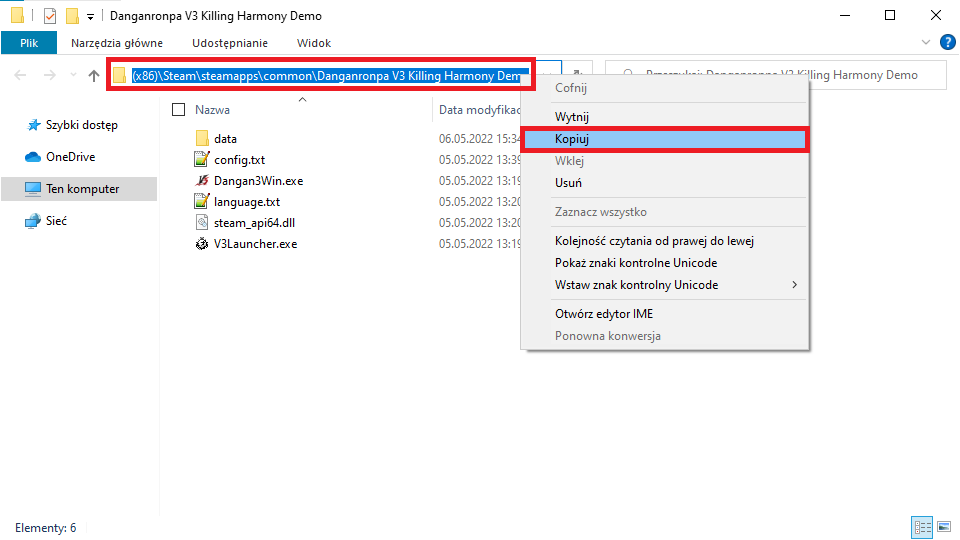
Task: Switch to large icons view in status bar
Action: coord(944,527)
